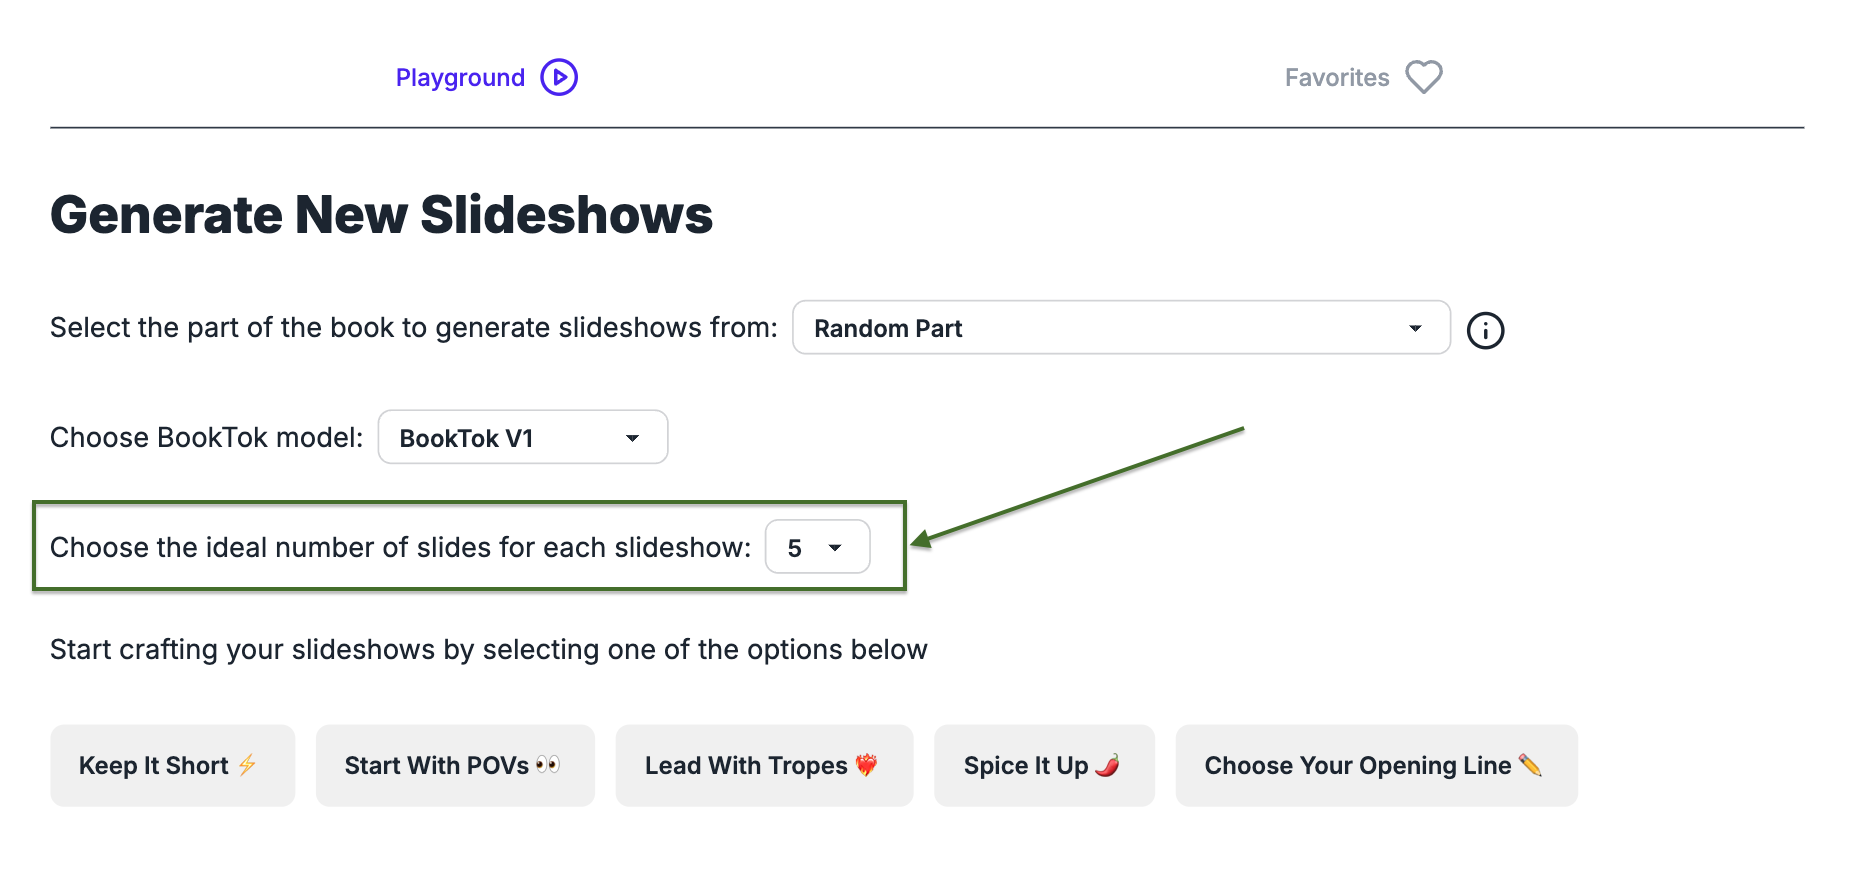Open the slide count dropdown showing 5

[x=817, y=547]
